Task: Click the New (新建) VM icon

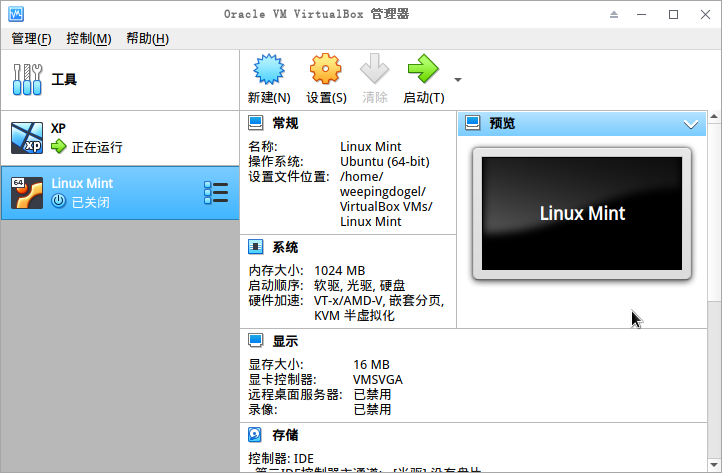Action: [x=269, y=71]
